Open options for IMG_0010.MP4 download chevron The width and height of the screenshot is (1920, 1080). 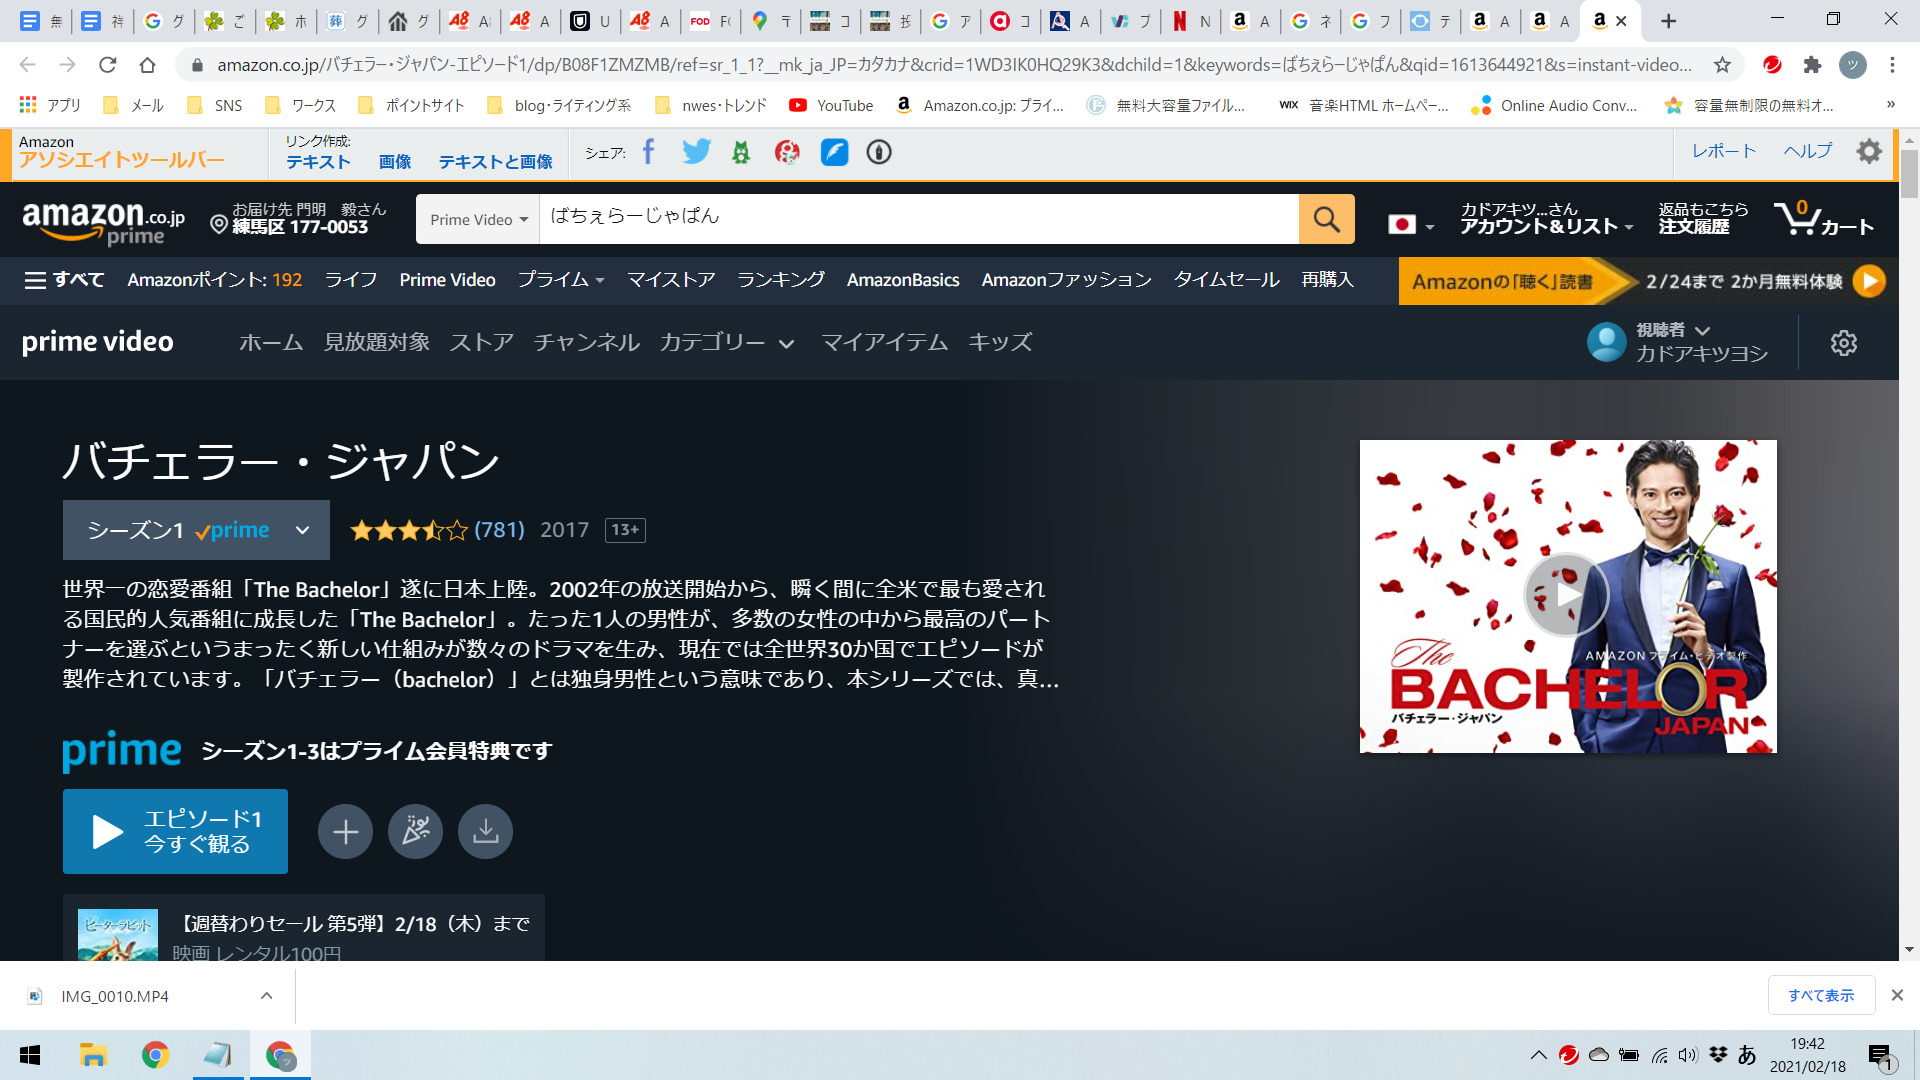266,996
